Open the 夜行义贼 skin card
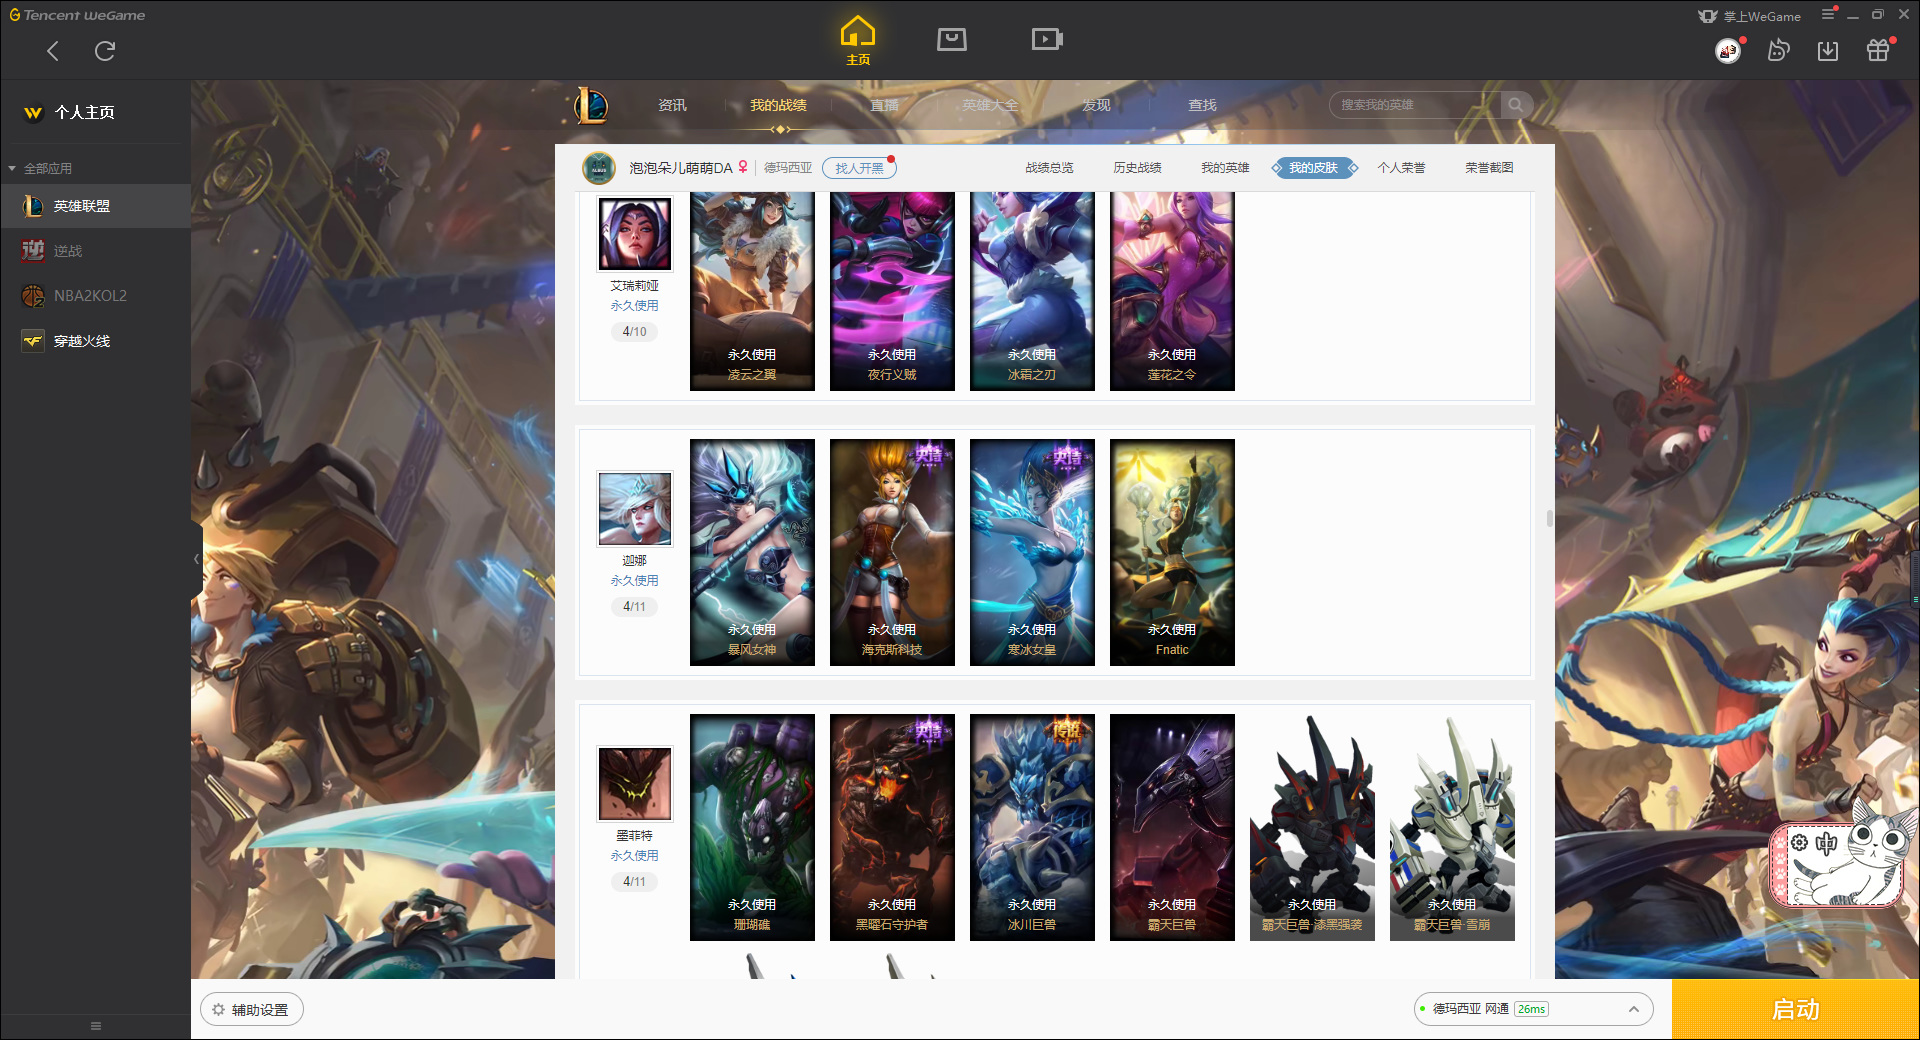The image size is (1920, 1040). pyautogui.click(x=892, y=291)
